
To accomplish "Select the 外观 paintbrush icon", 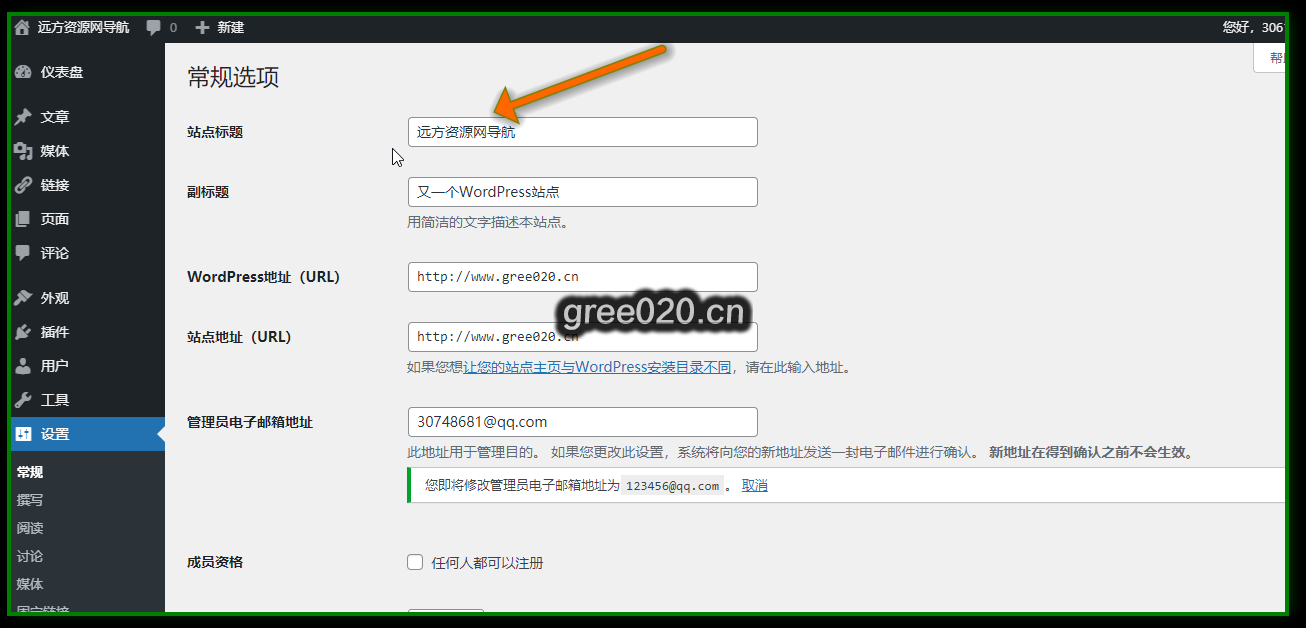I will coord(23,298).
